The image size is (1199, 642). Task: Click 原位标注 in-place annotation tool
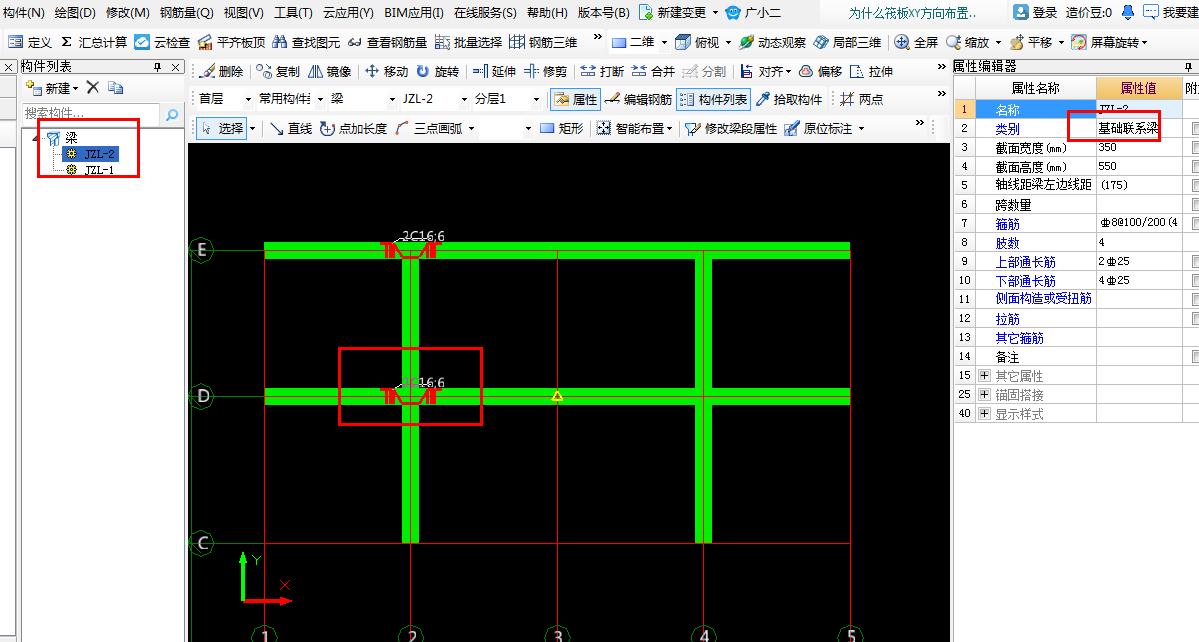coord(820,128)
